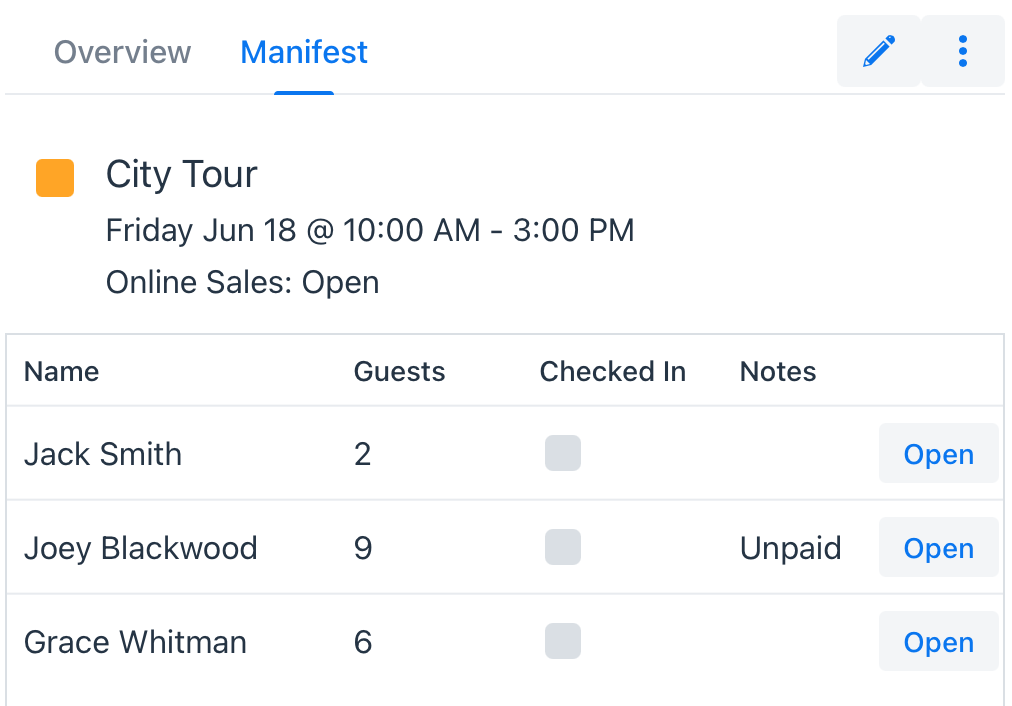
Task: Mark Grace Whitman as checked in
Action: (x=563, y=641)
